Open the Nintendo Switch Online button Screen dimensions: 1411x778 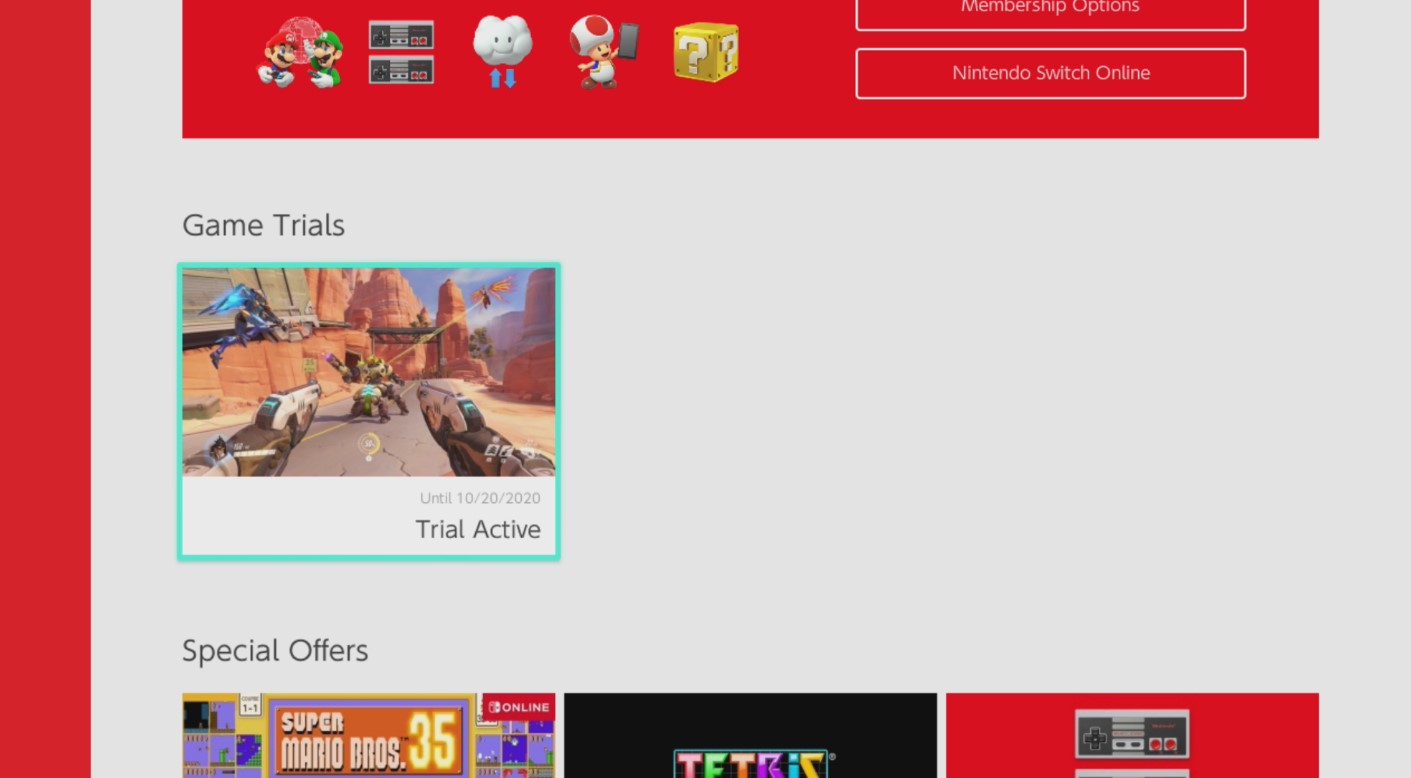click(1051, 73)
